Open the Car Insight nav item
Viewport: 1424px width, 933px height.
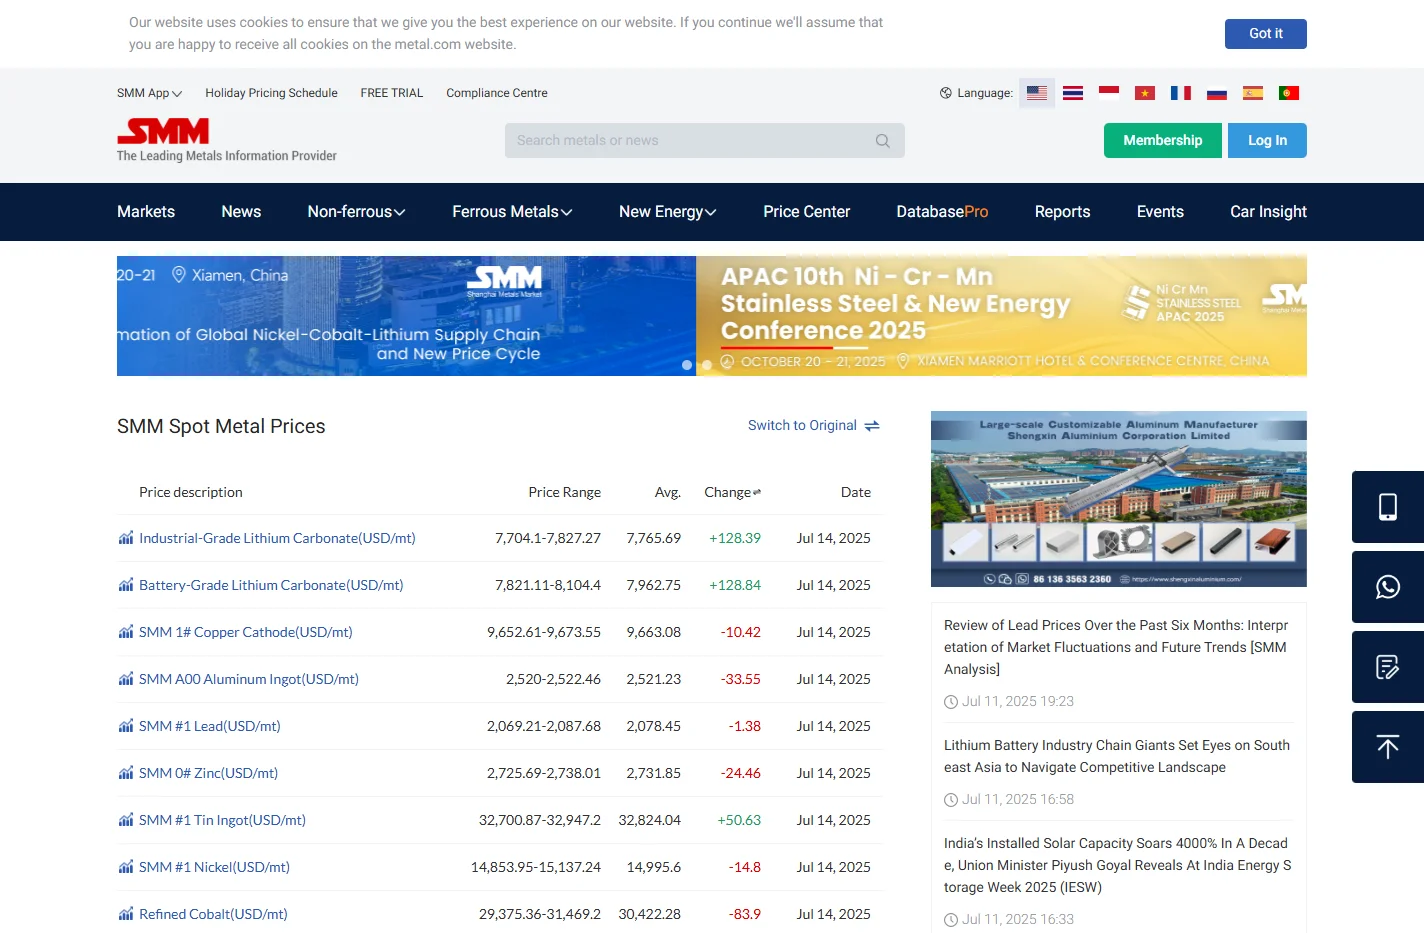[x=1268, y=212]
